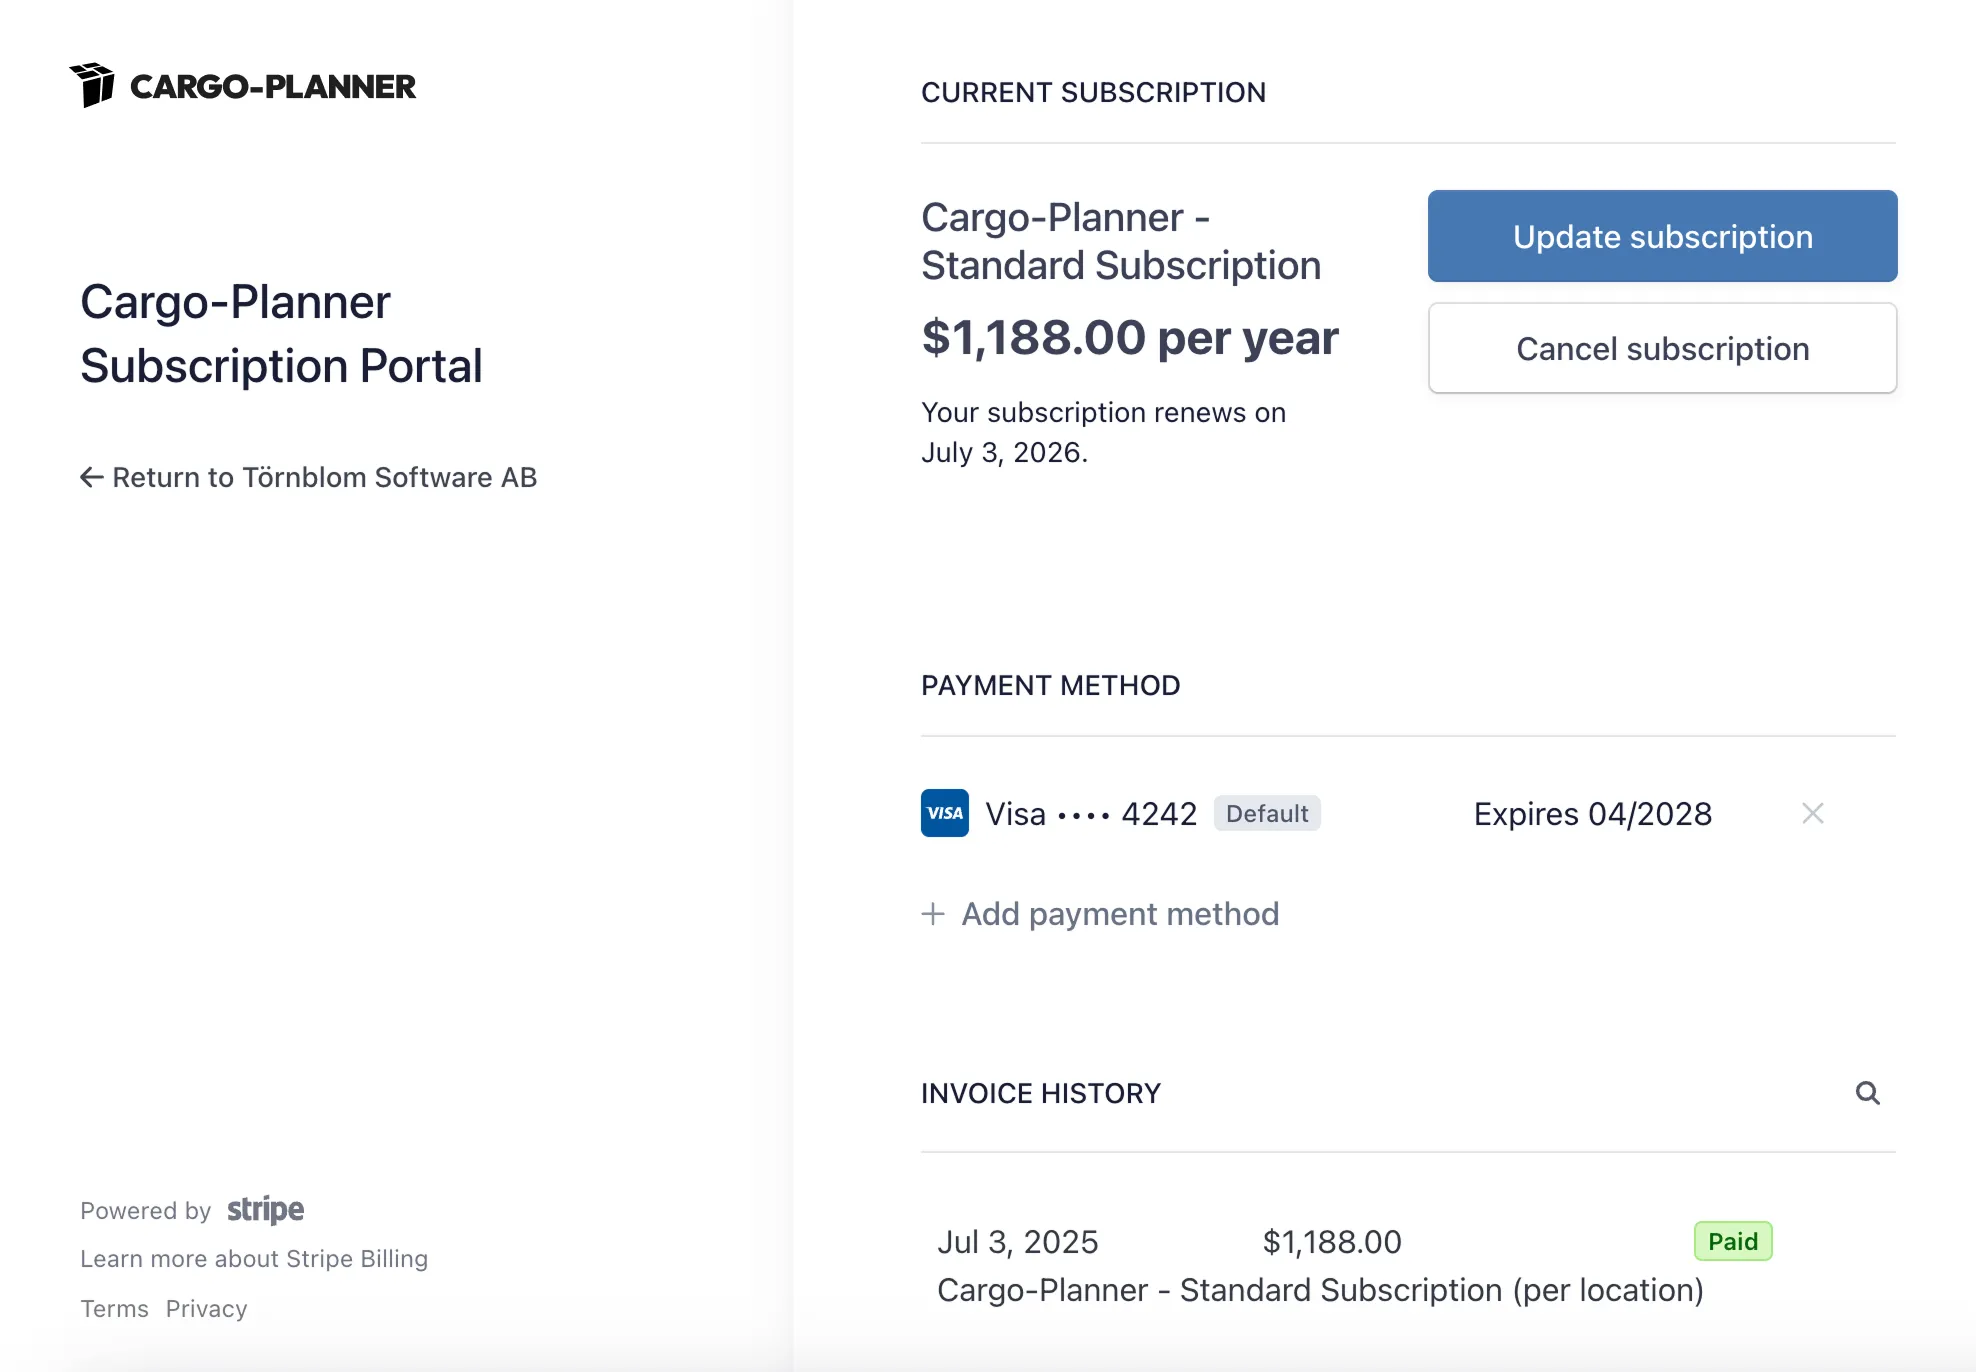Click the Visa card brand icon

[x=944, y=813]
